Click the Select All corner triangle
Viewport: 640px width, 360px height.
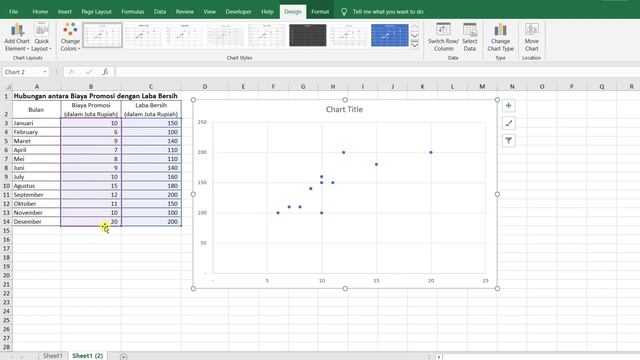click(x=7, y=87)
